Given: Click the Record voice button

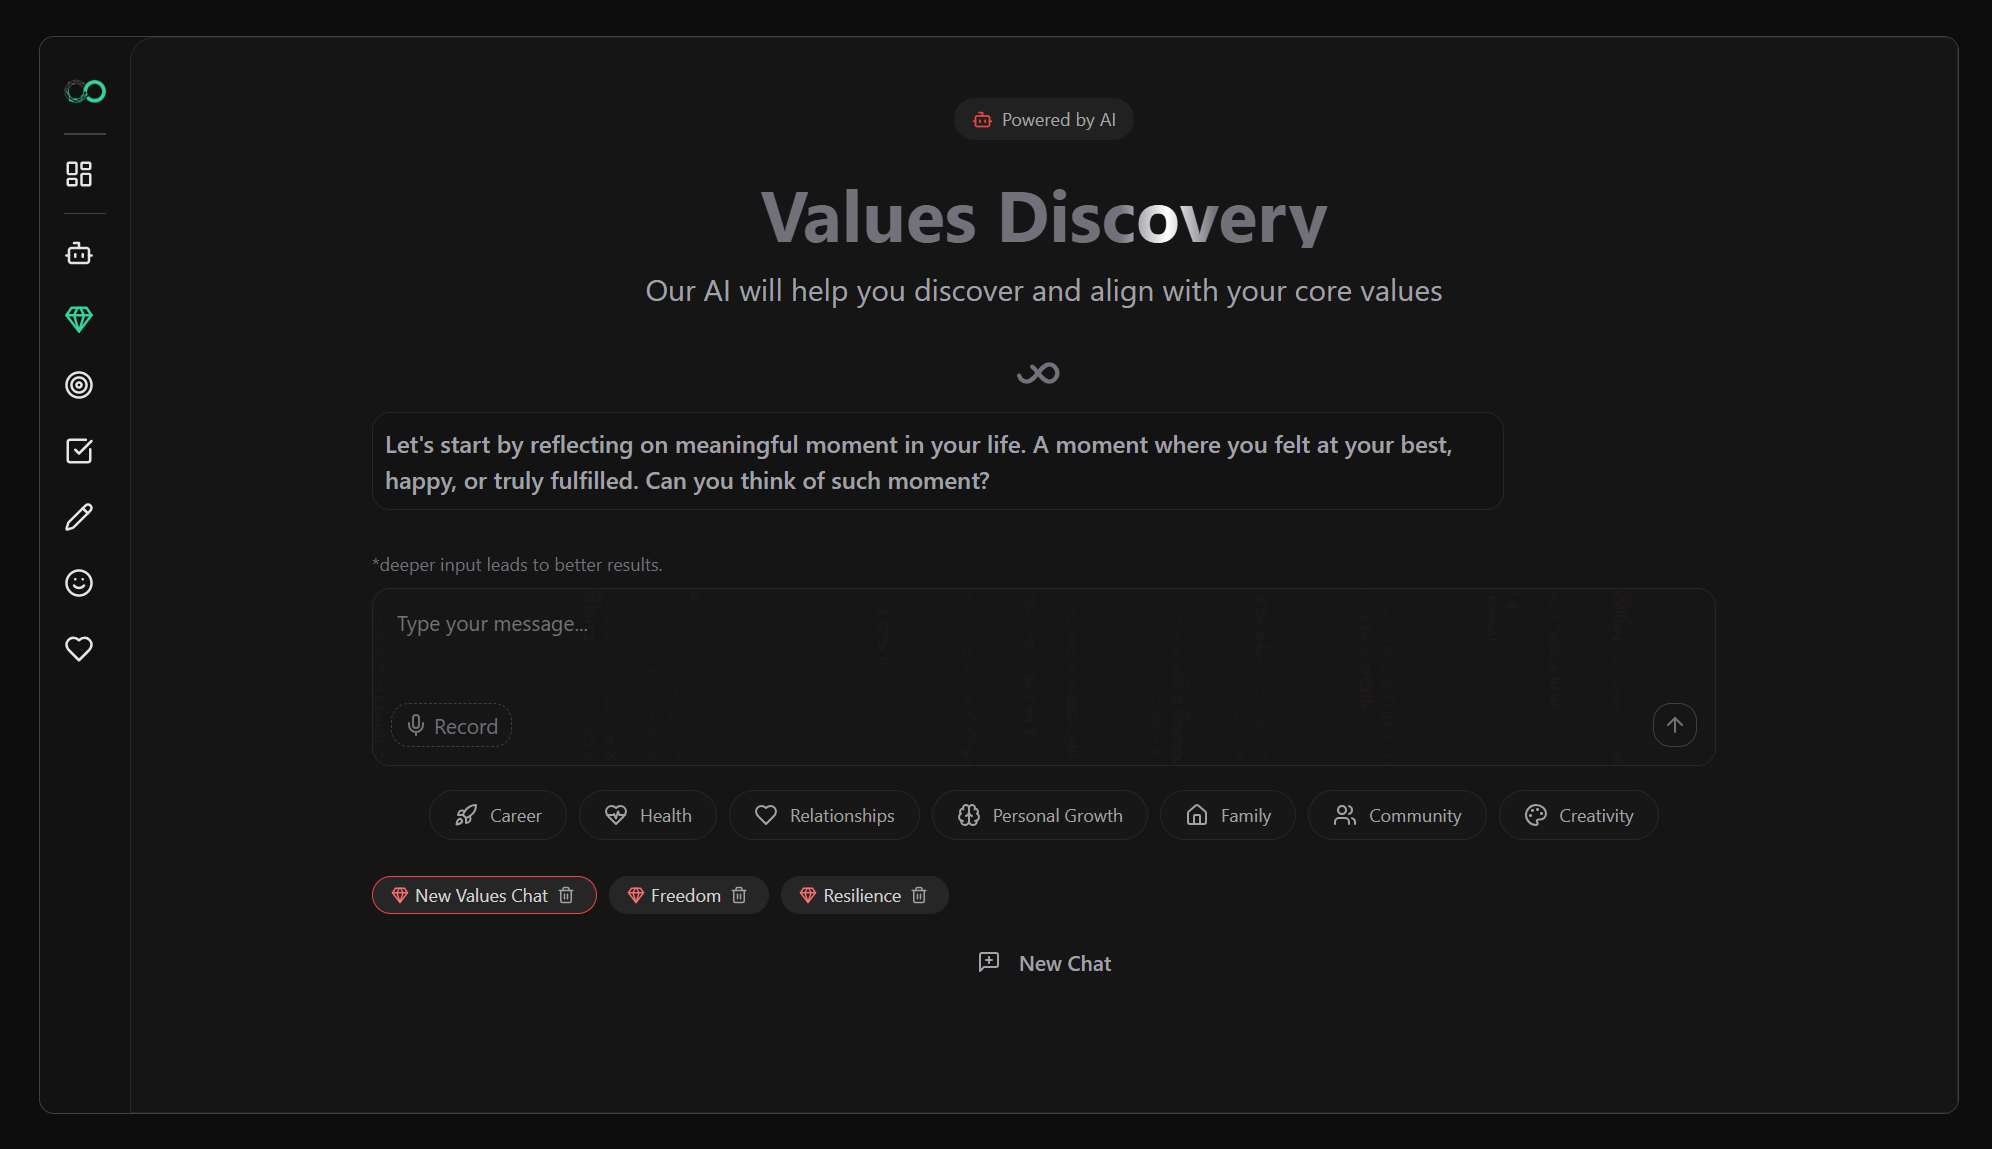Looking at the screenshot, I should point(451,725).
